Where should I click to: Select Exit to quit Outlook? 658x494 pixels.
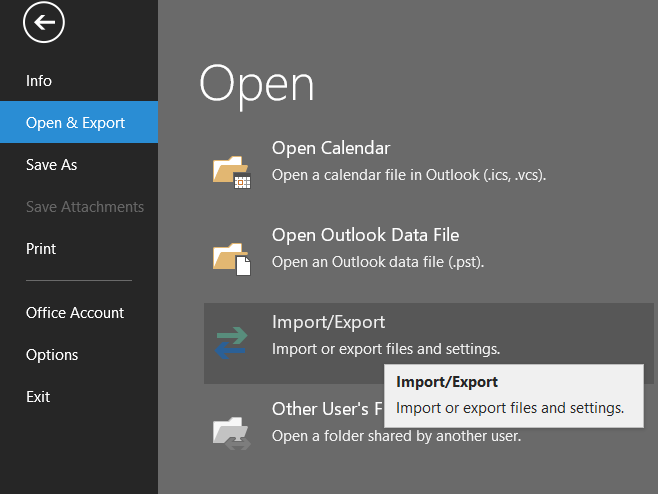coord(38,397)
